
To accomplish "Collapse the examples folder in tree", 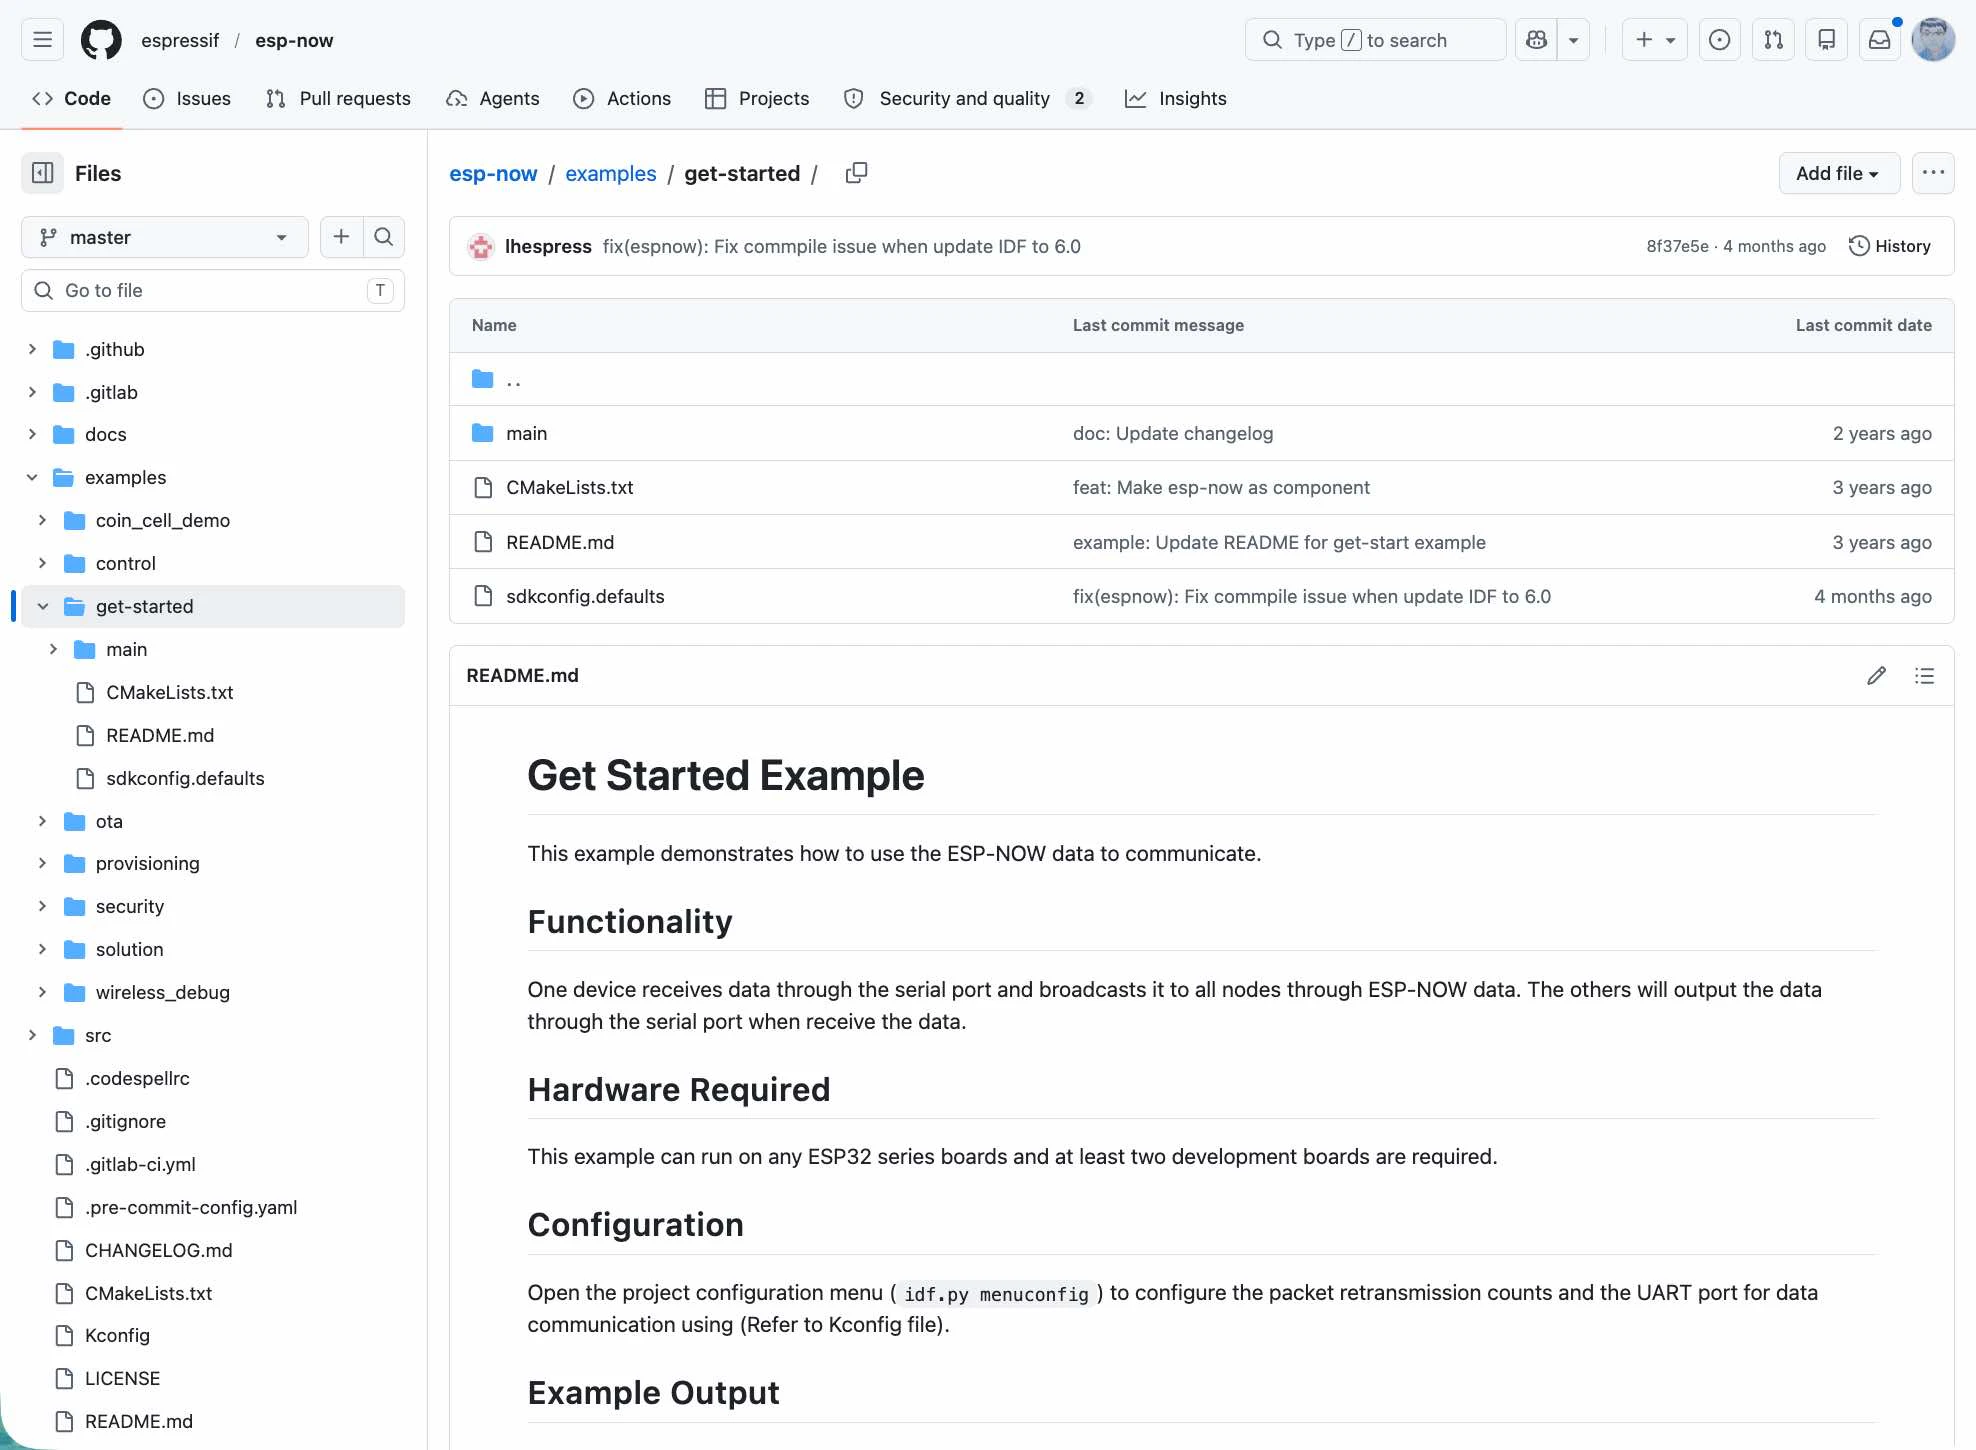I will point(32,477).
